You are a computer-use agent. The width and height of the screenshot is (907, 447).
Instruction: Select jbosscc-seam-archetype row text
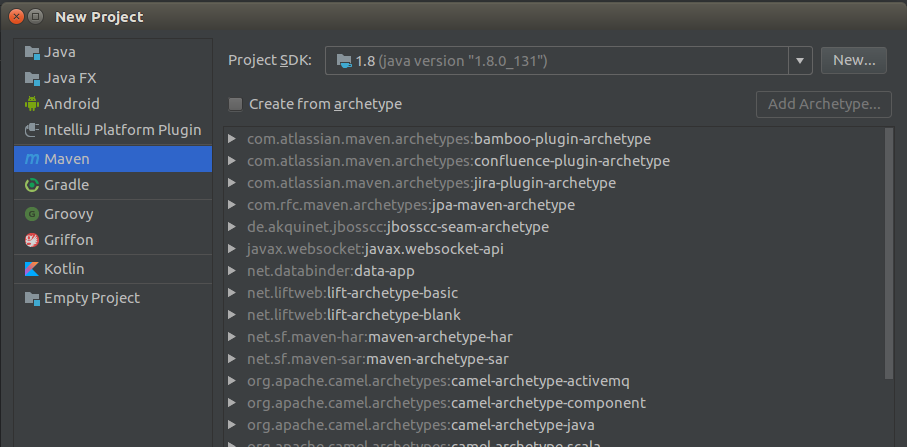pos(398,227)
